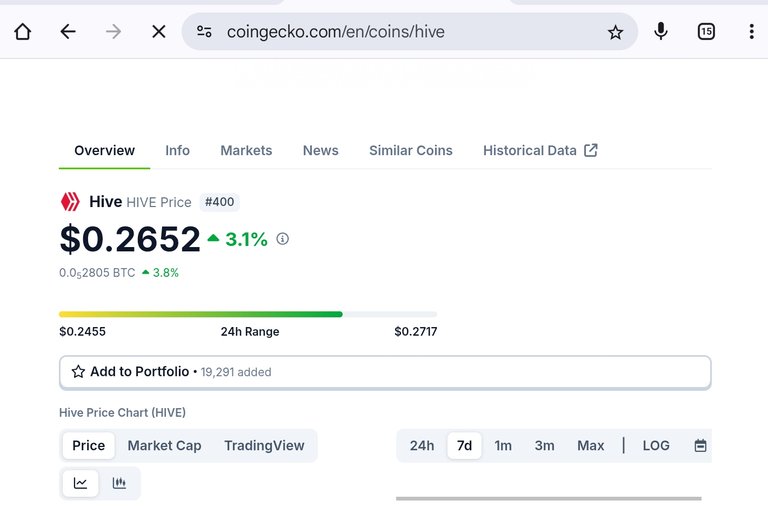
Task: Open the Similar Coins tab
Action: pyautogui.click(x=410, y=150)
